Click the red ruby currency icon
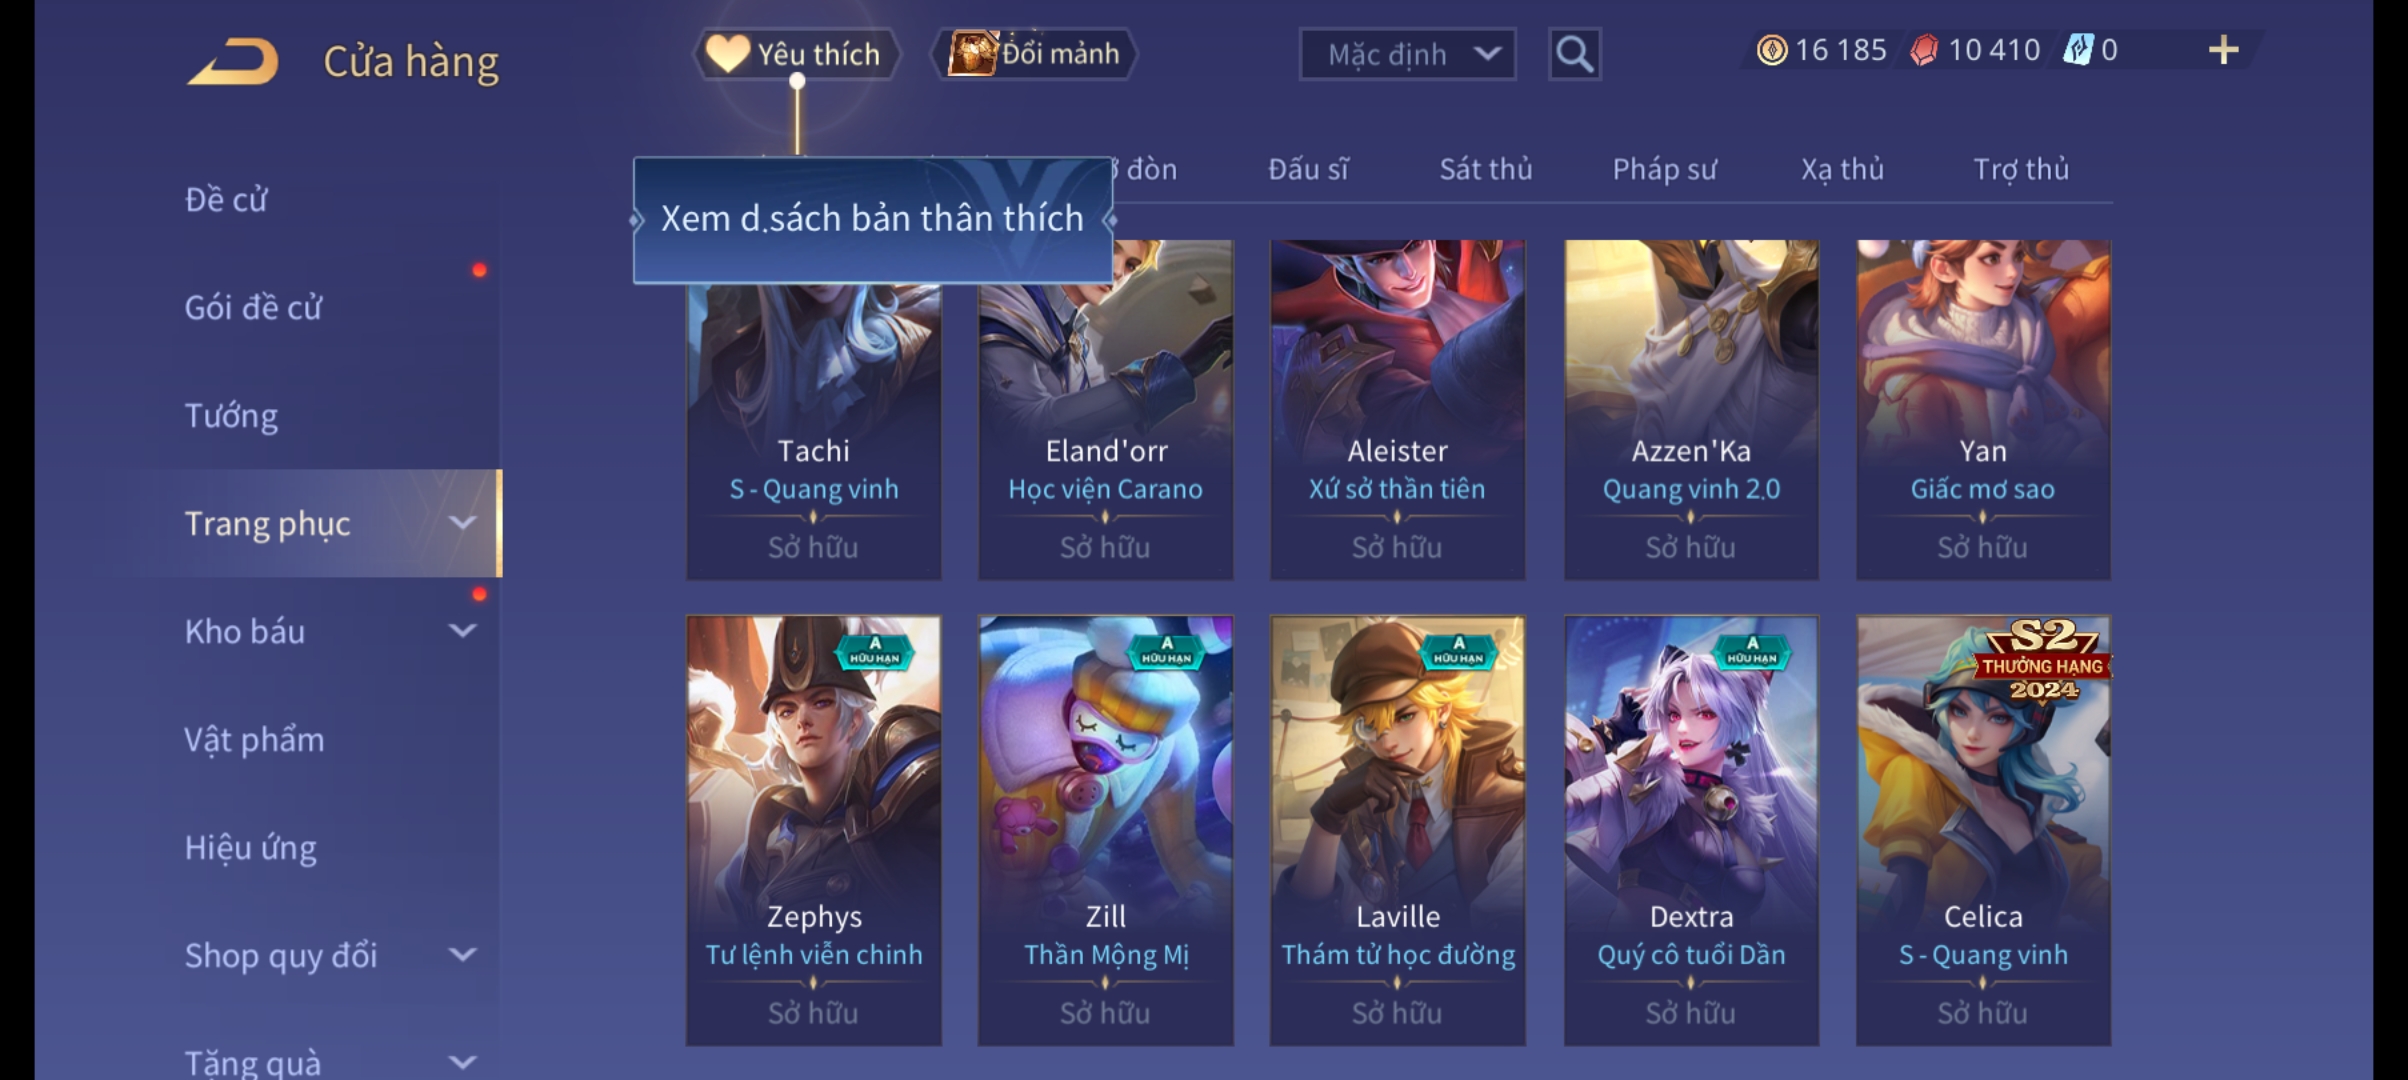Image resolution: width=2408 pixels, height=1080 pixels. click(1924, 50)
